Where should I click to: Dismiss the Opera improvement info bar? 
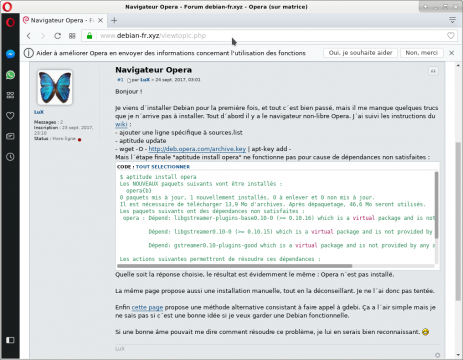click(452, 53)
